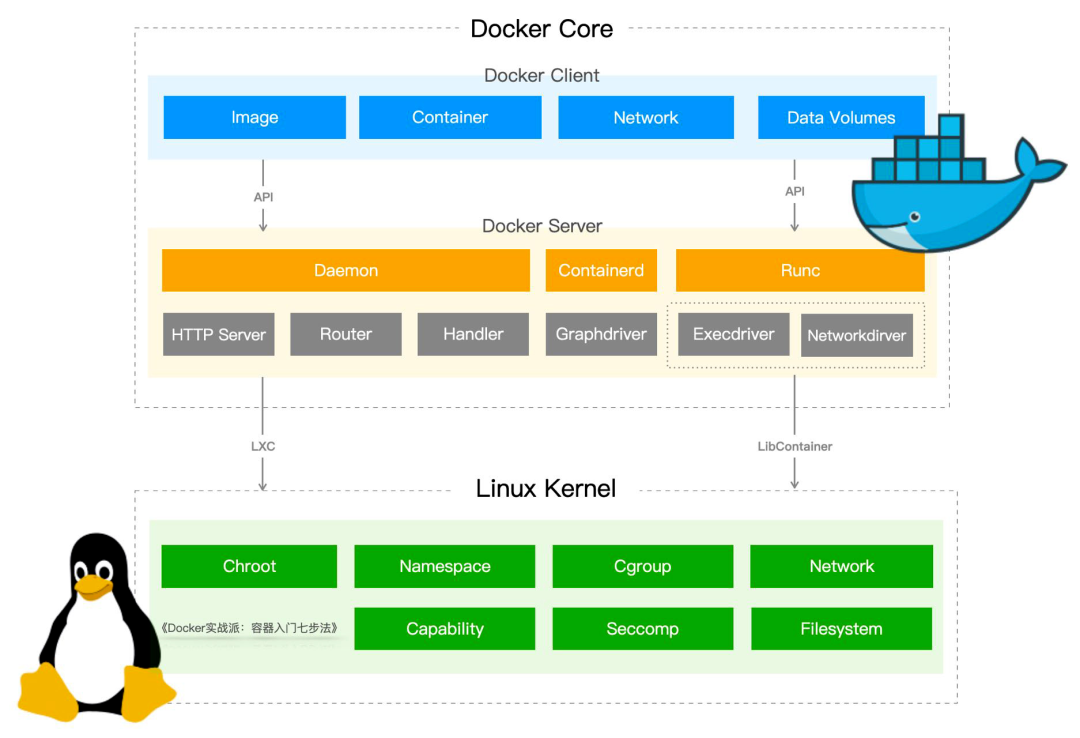
Task: Click the gray Router box
Action: (x=346, y=334)
